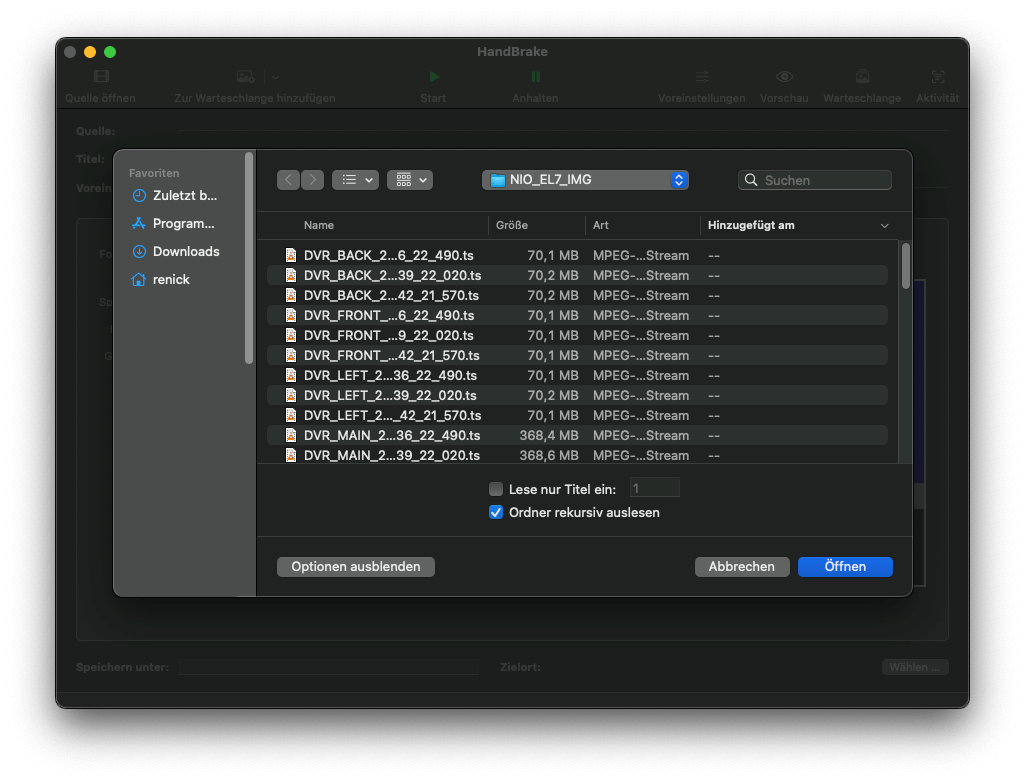Click the 368,4 MB size cell
Screen dimensions: 1025x782
pyautogui.click(x=548, y=435)
